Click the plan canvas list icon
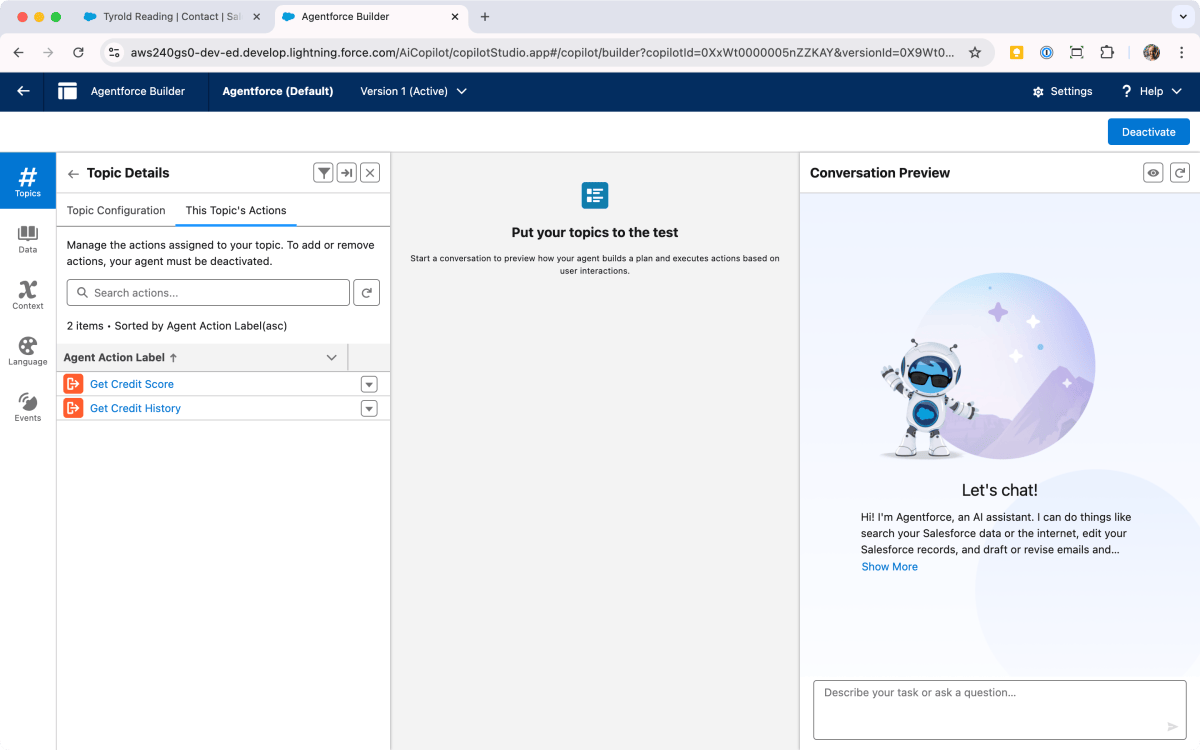The width and height of the screenshot is (1200, 750). (595, 195)
